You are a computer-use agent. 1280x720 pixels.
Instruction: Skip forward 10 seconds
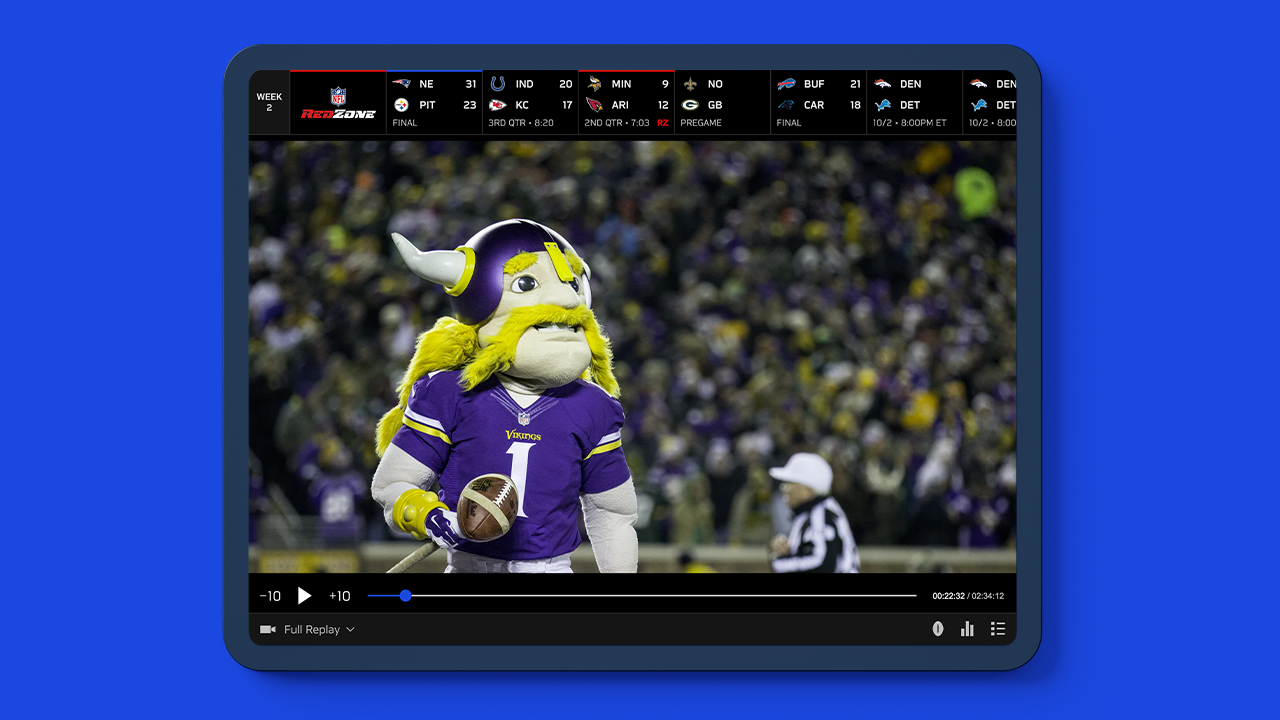(340, 596)
